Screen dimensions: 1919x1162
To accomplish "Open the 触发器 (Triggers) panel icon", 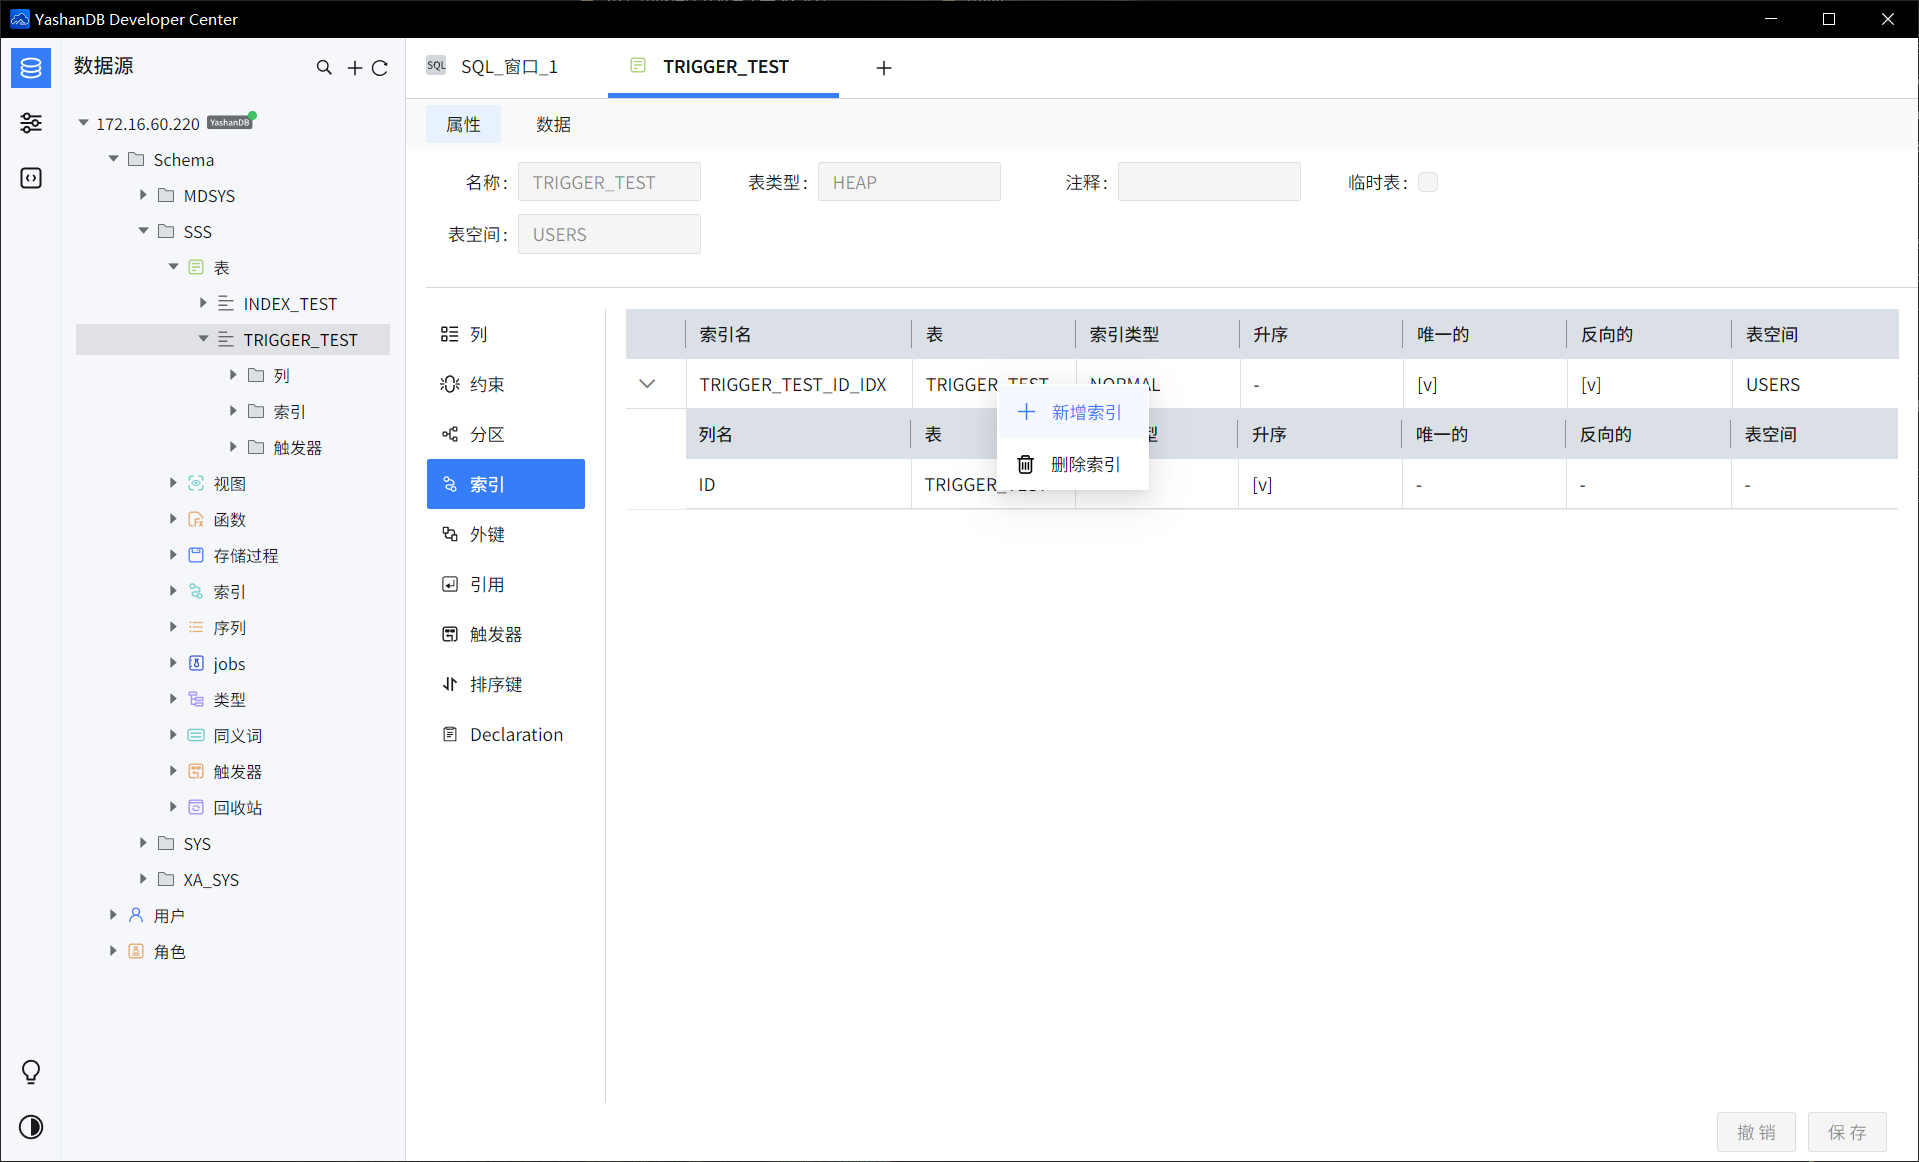I will pyautogui.click(x=452, y=634).
